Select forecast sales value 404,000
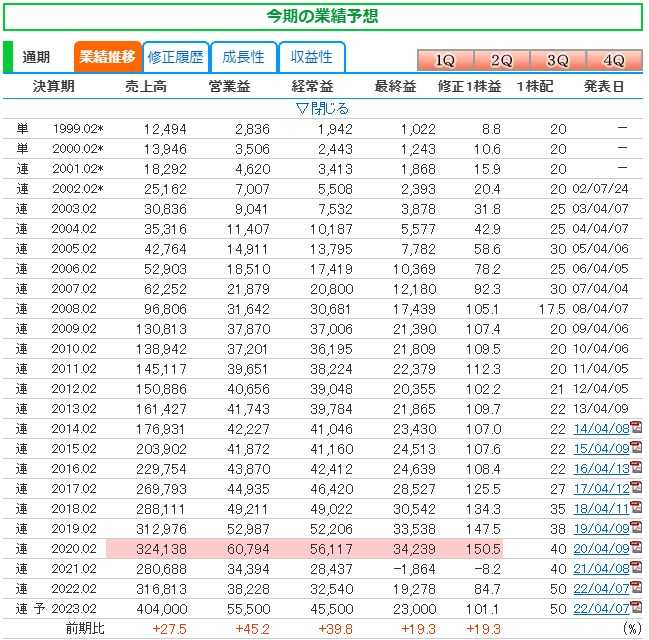This screenshot has width=649, height=640. click(161, 609)
